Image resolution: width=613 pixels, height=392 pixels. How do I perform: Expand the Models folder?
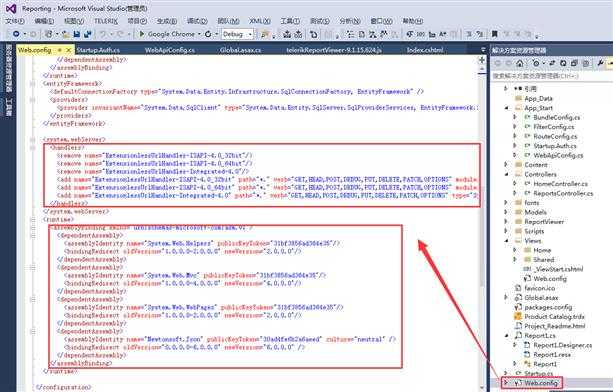(x=506, y=212)
